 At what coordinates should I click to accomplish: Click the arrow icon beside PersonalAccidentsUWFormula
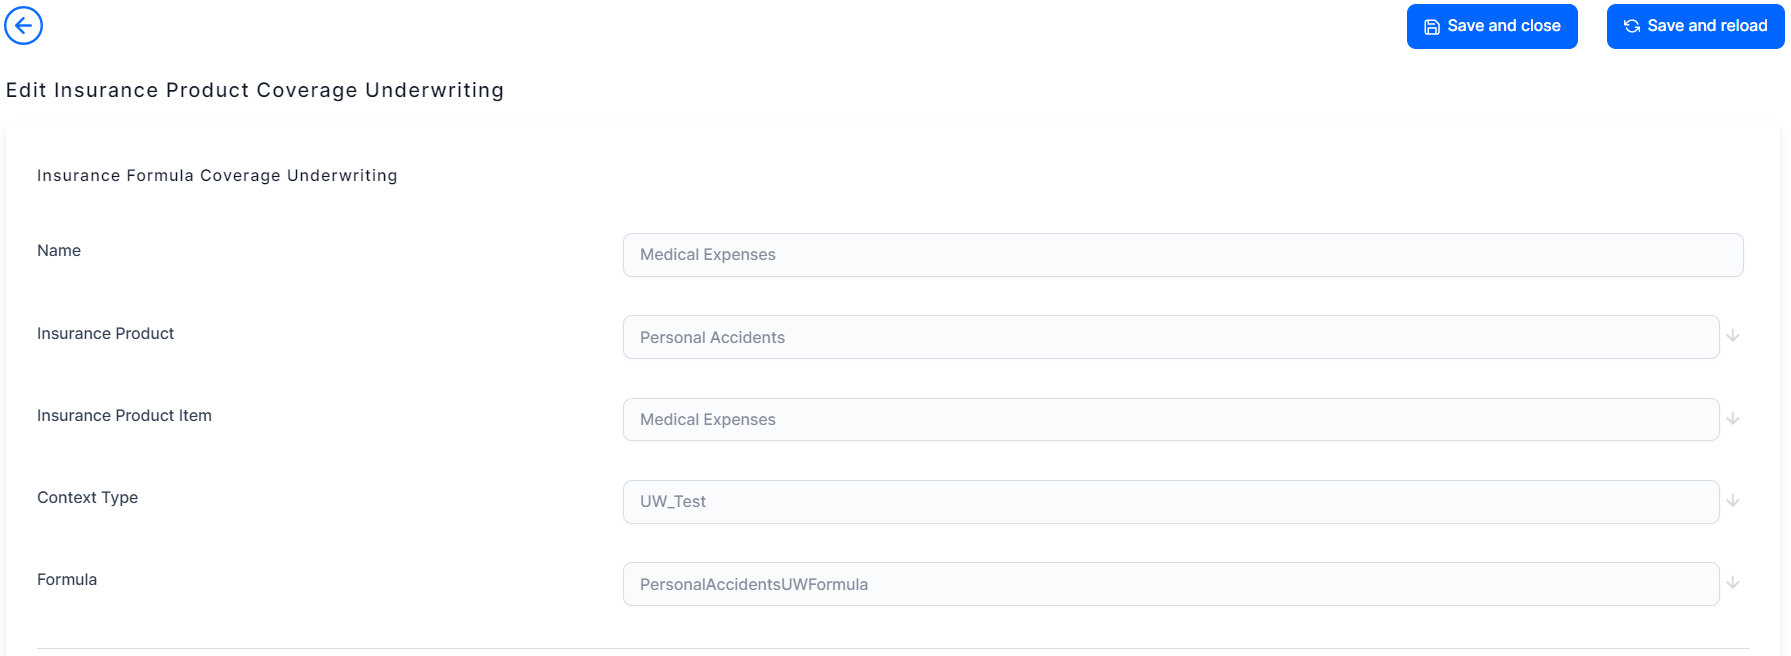[1733, 583]
